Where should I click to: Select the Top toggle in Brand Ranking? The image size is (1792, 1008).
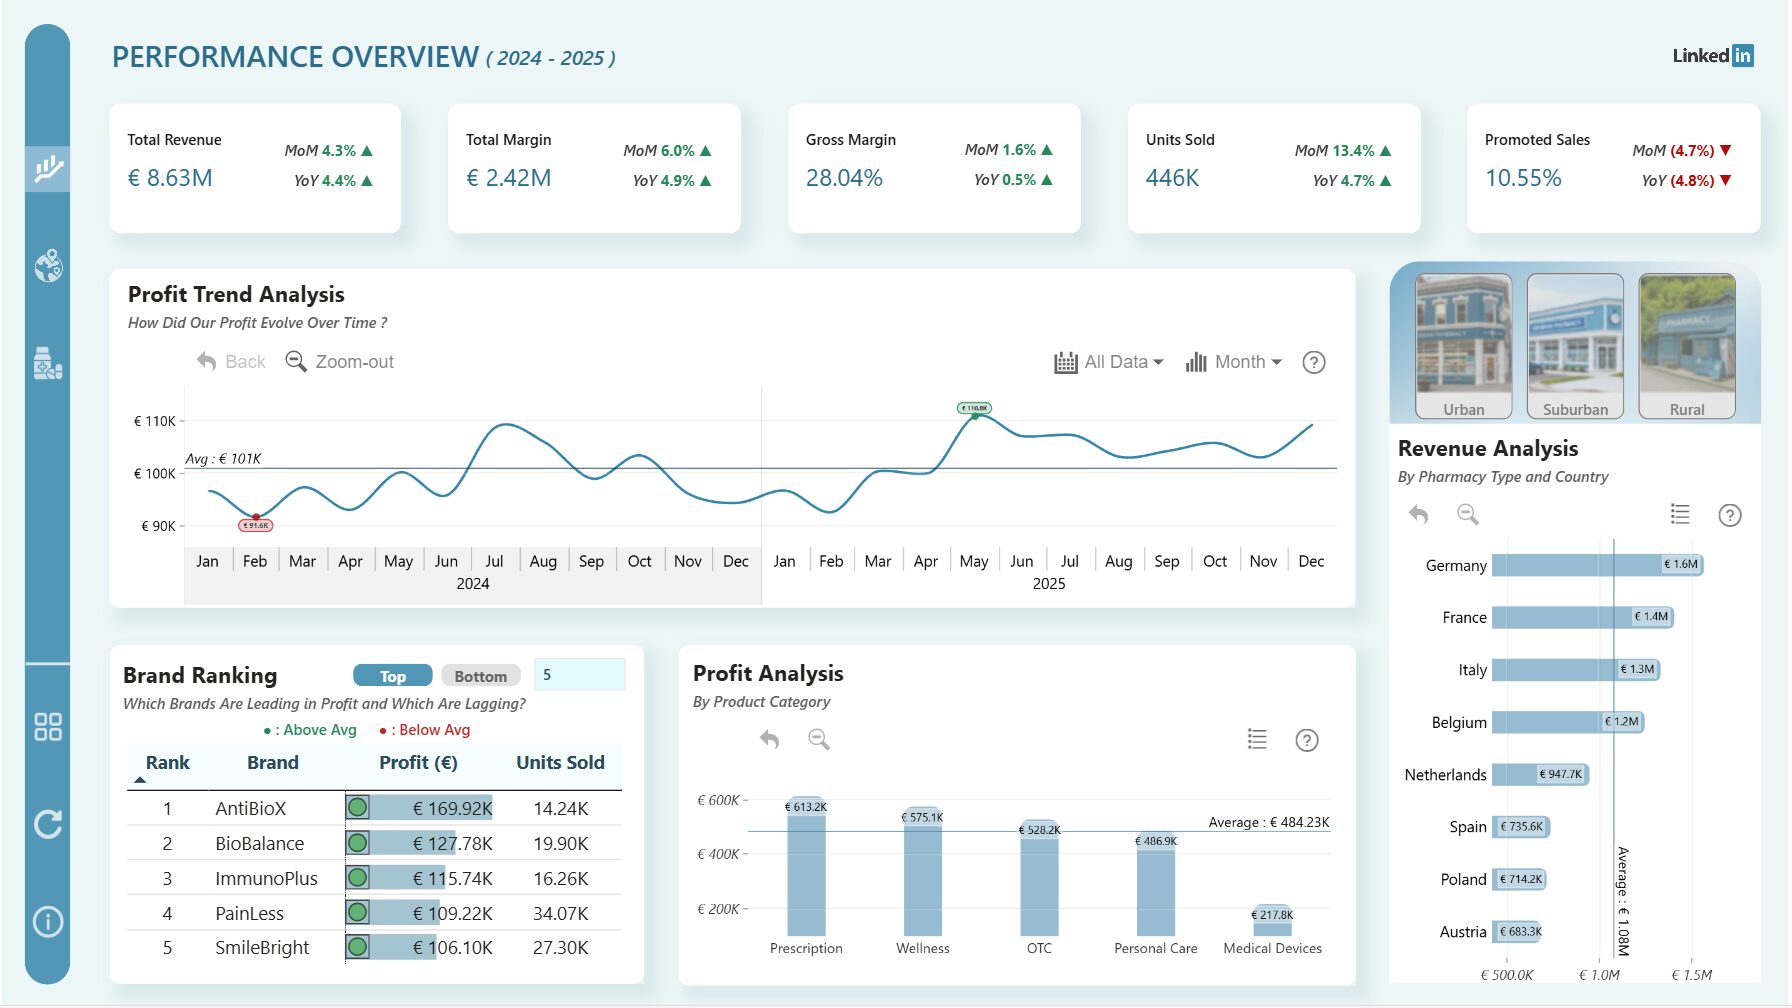(393, 676)
